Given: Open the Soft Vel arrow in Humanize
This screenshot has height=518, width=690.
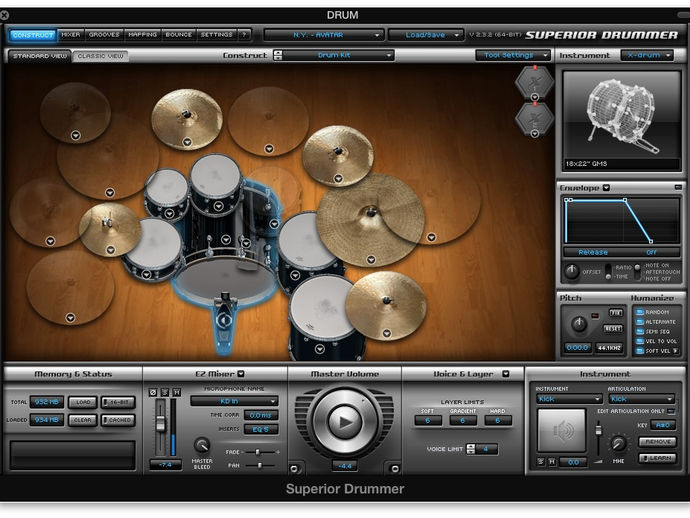Looking at the screenshot, I should 675,351.
